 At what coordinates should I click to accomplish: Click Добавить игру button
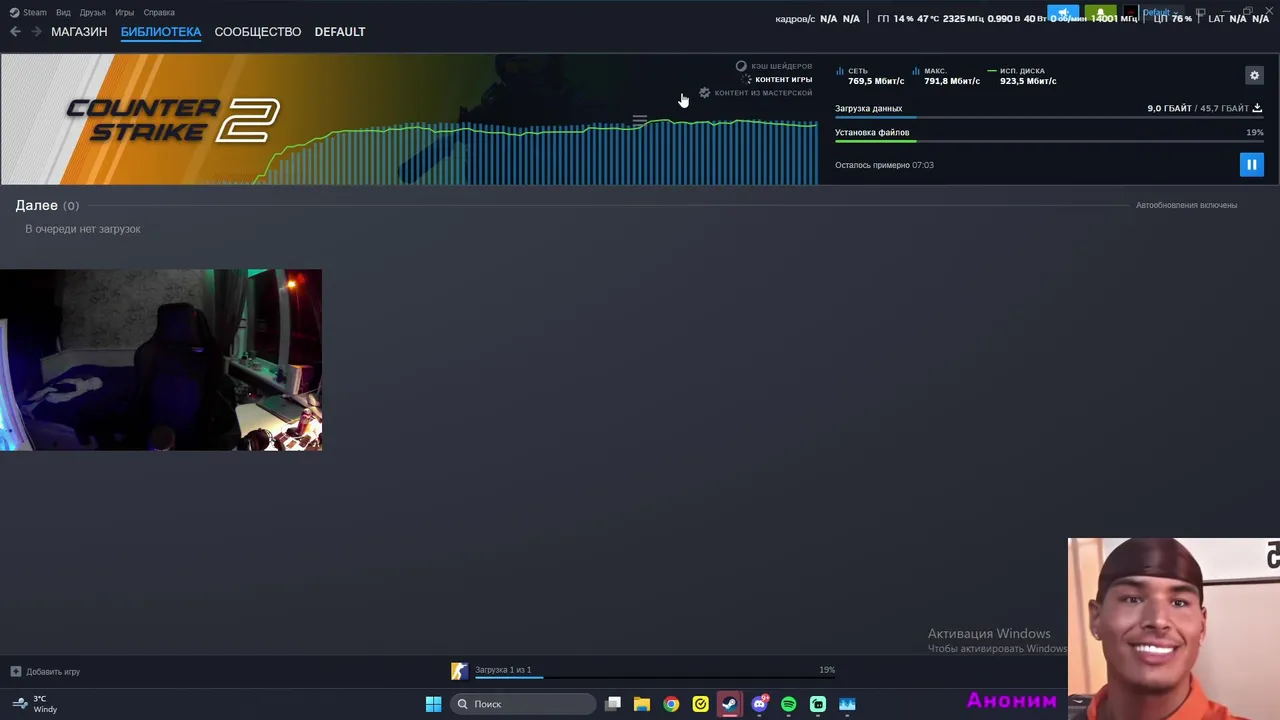(x=45, y=672)
